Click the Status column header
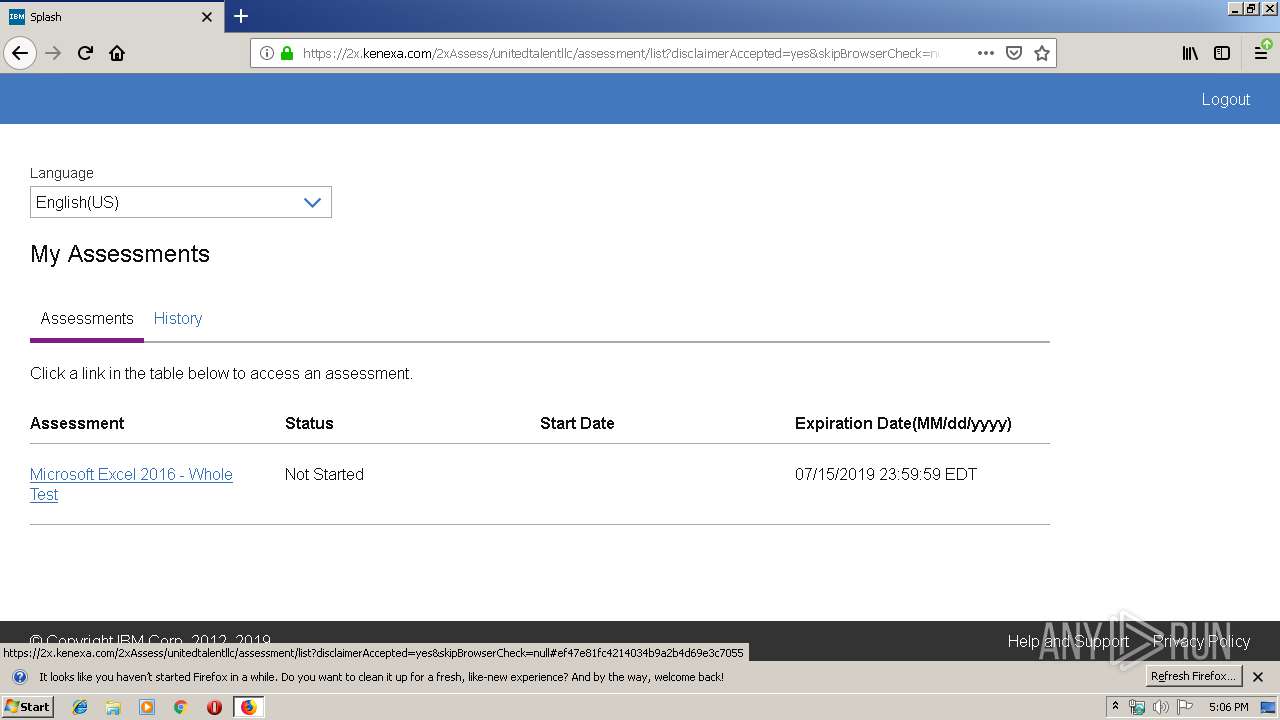This screenshot has height=720, width=1280. click(x=309, y=423)
